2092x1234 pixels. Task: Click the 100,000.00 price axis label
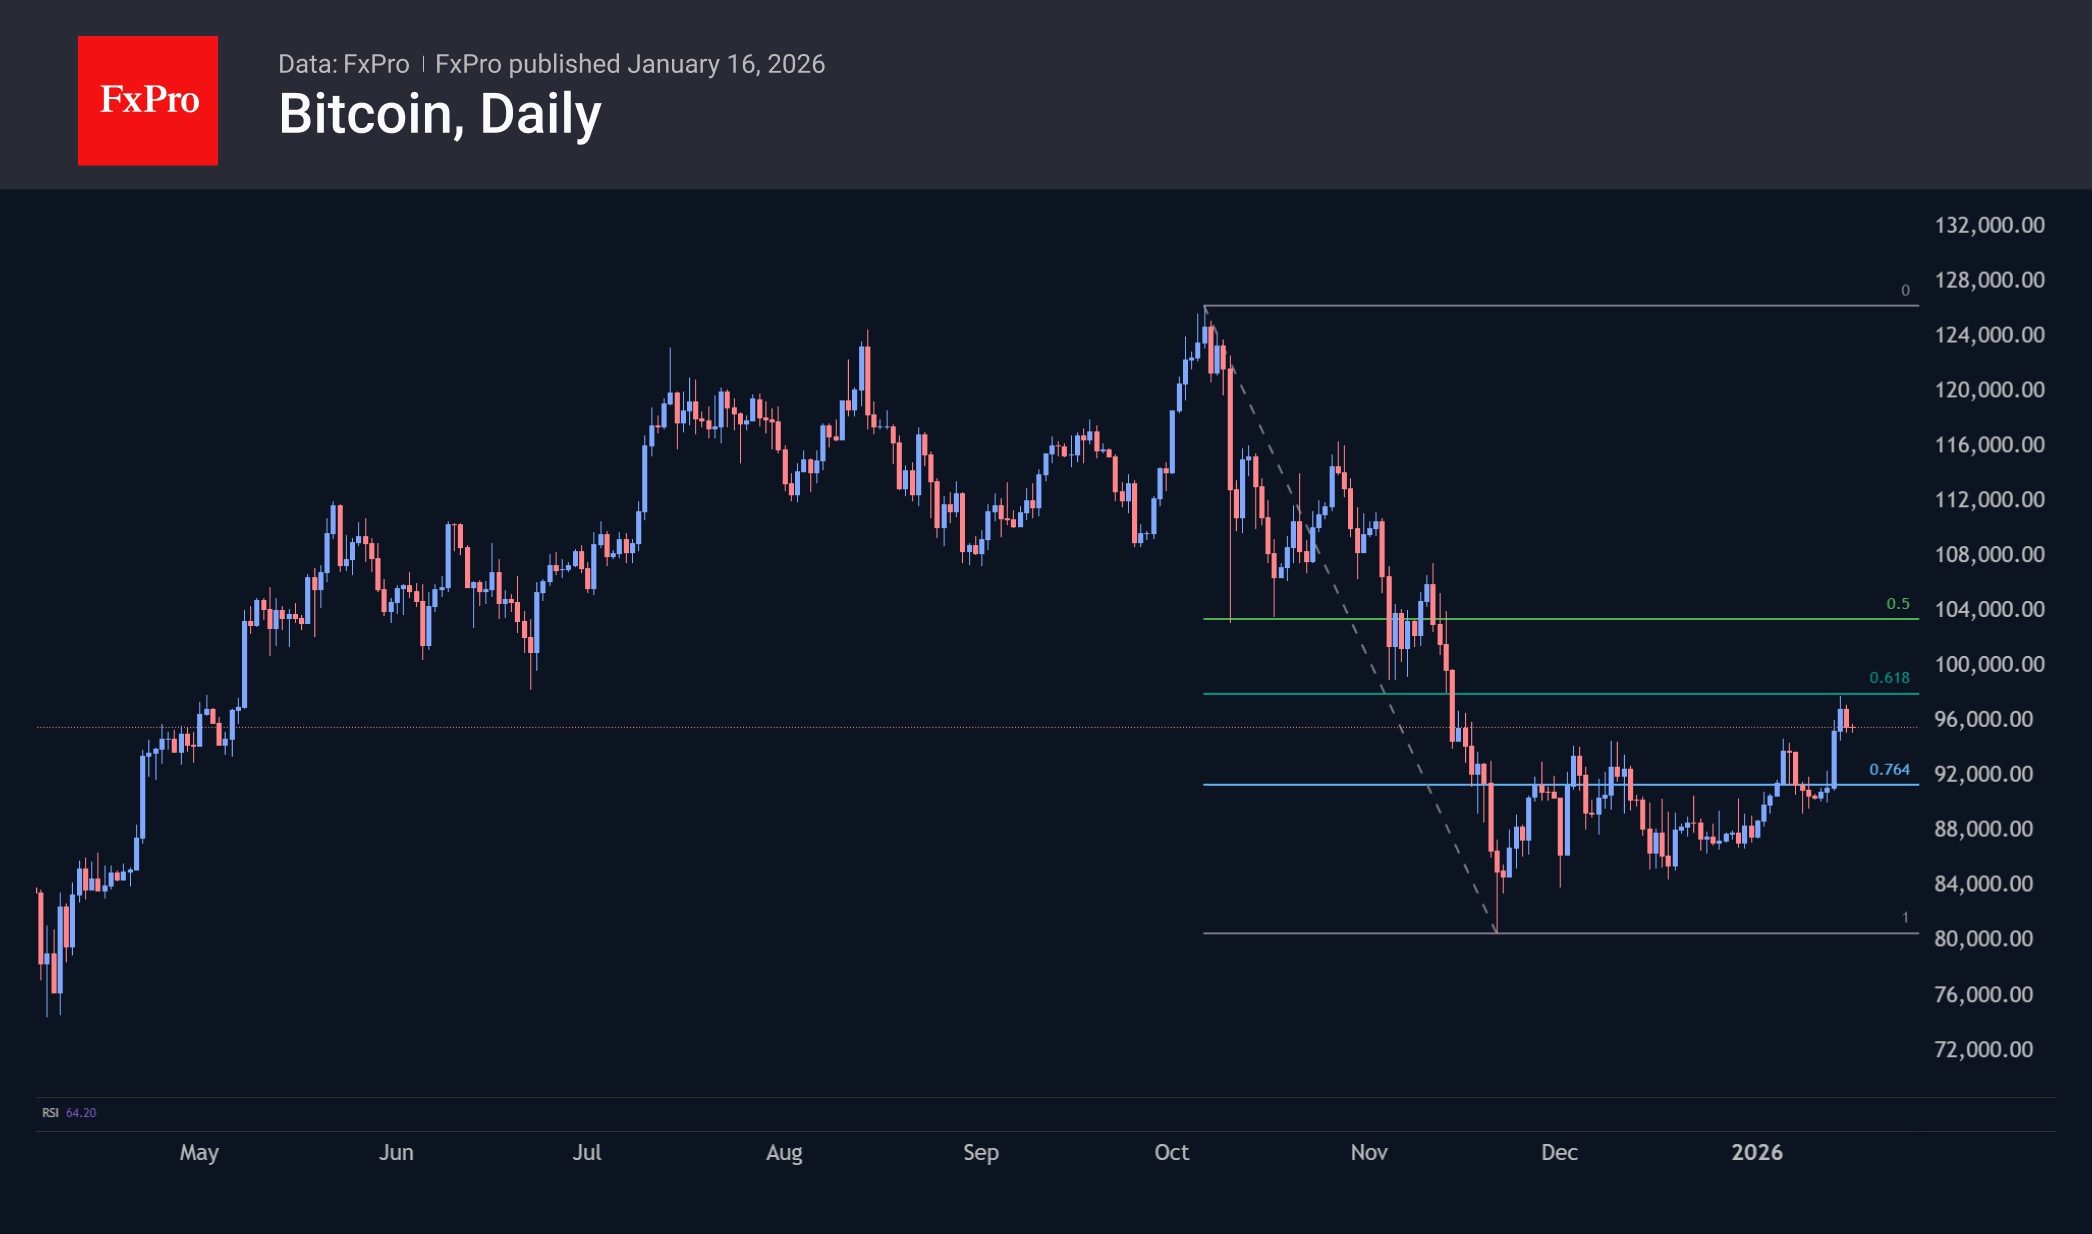[x=1989, y=664]
